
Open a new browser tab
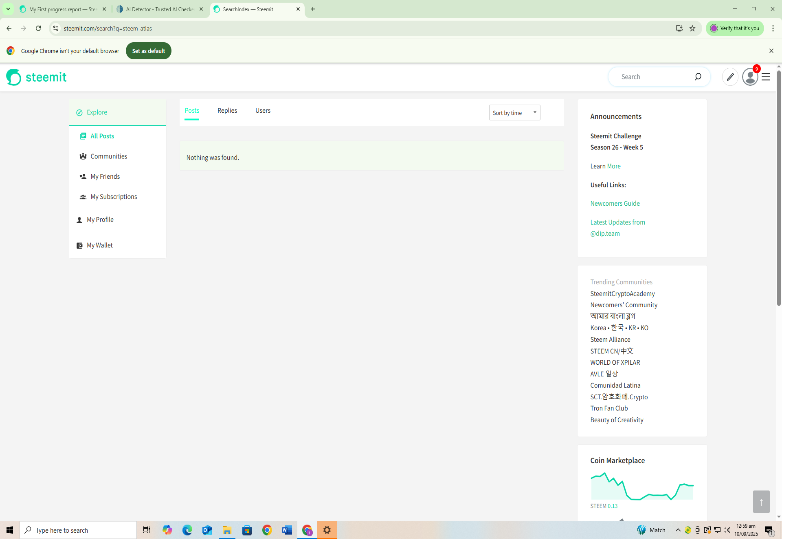point(312,9)
